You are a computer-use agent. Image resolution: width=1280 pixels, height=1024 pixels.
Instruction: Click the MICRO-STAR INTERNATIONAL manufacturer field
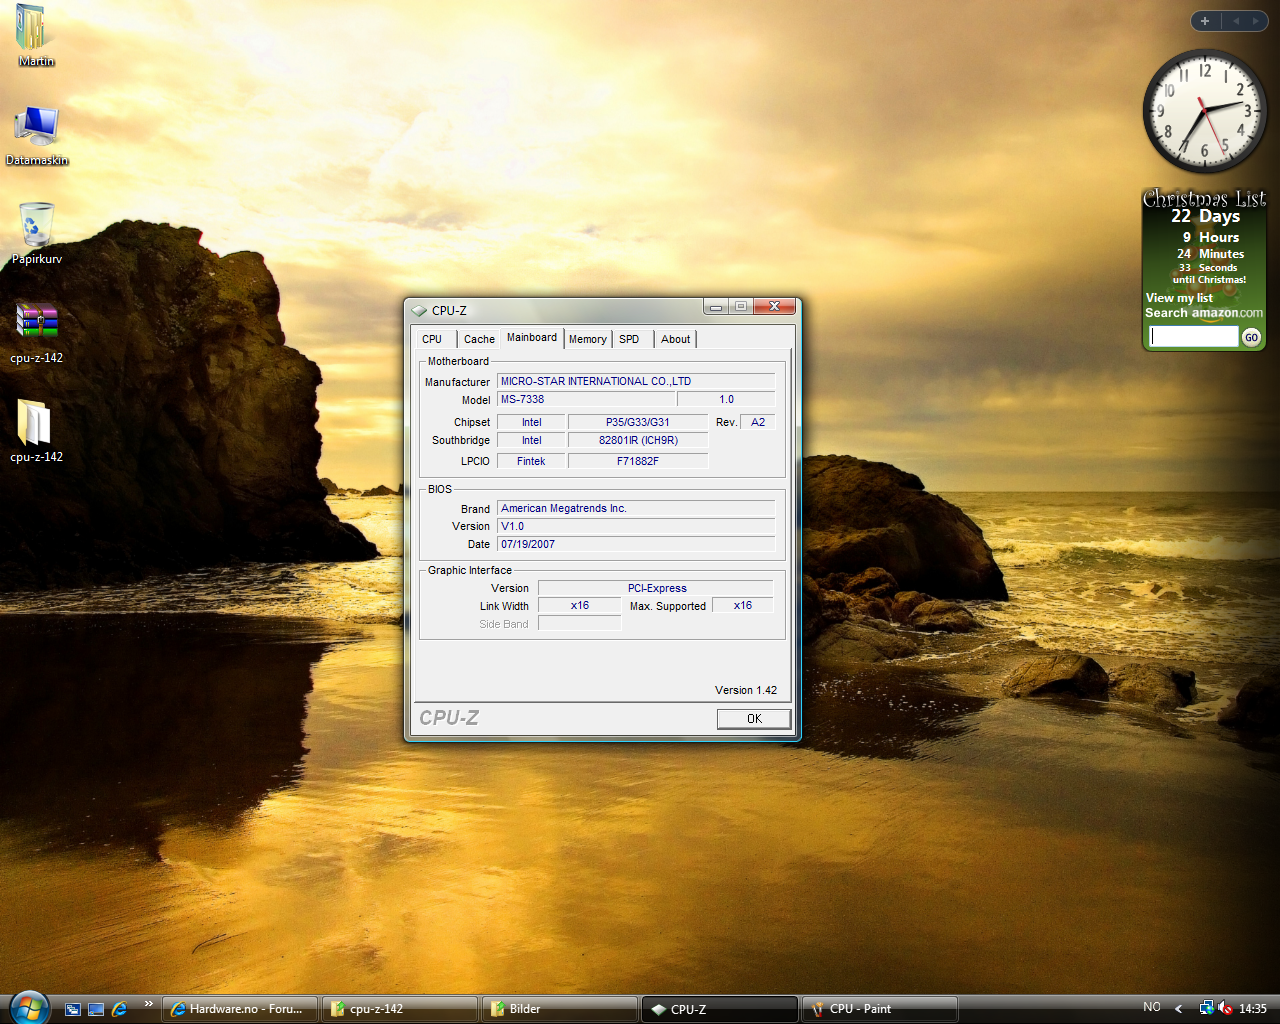[636, 381]
